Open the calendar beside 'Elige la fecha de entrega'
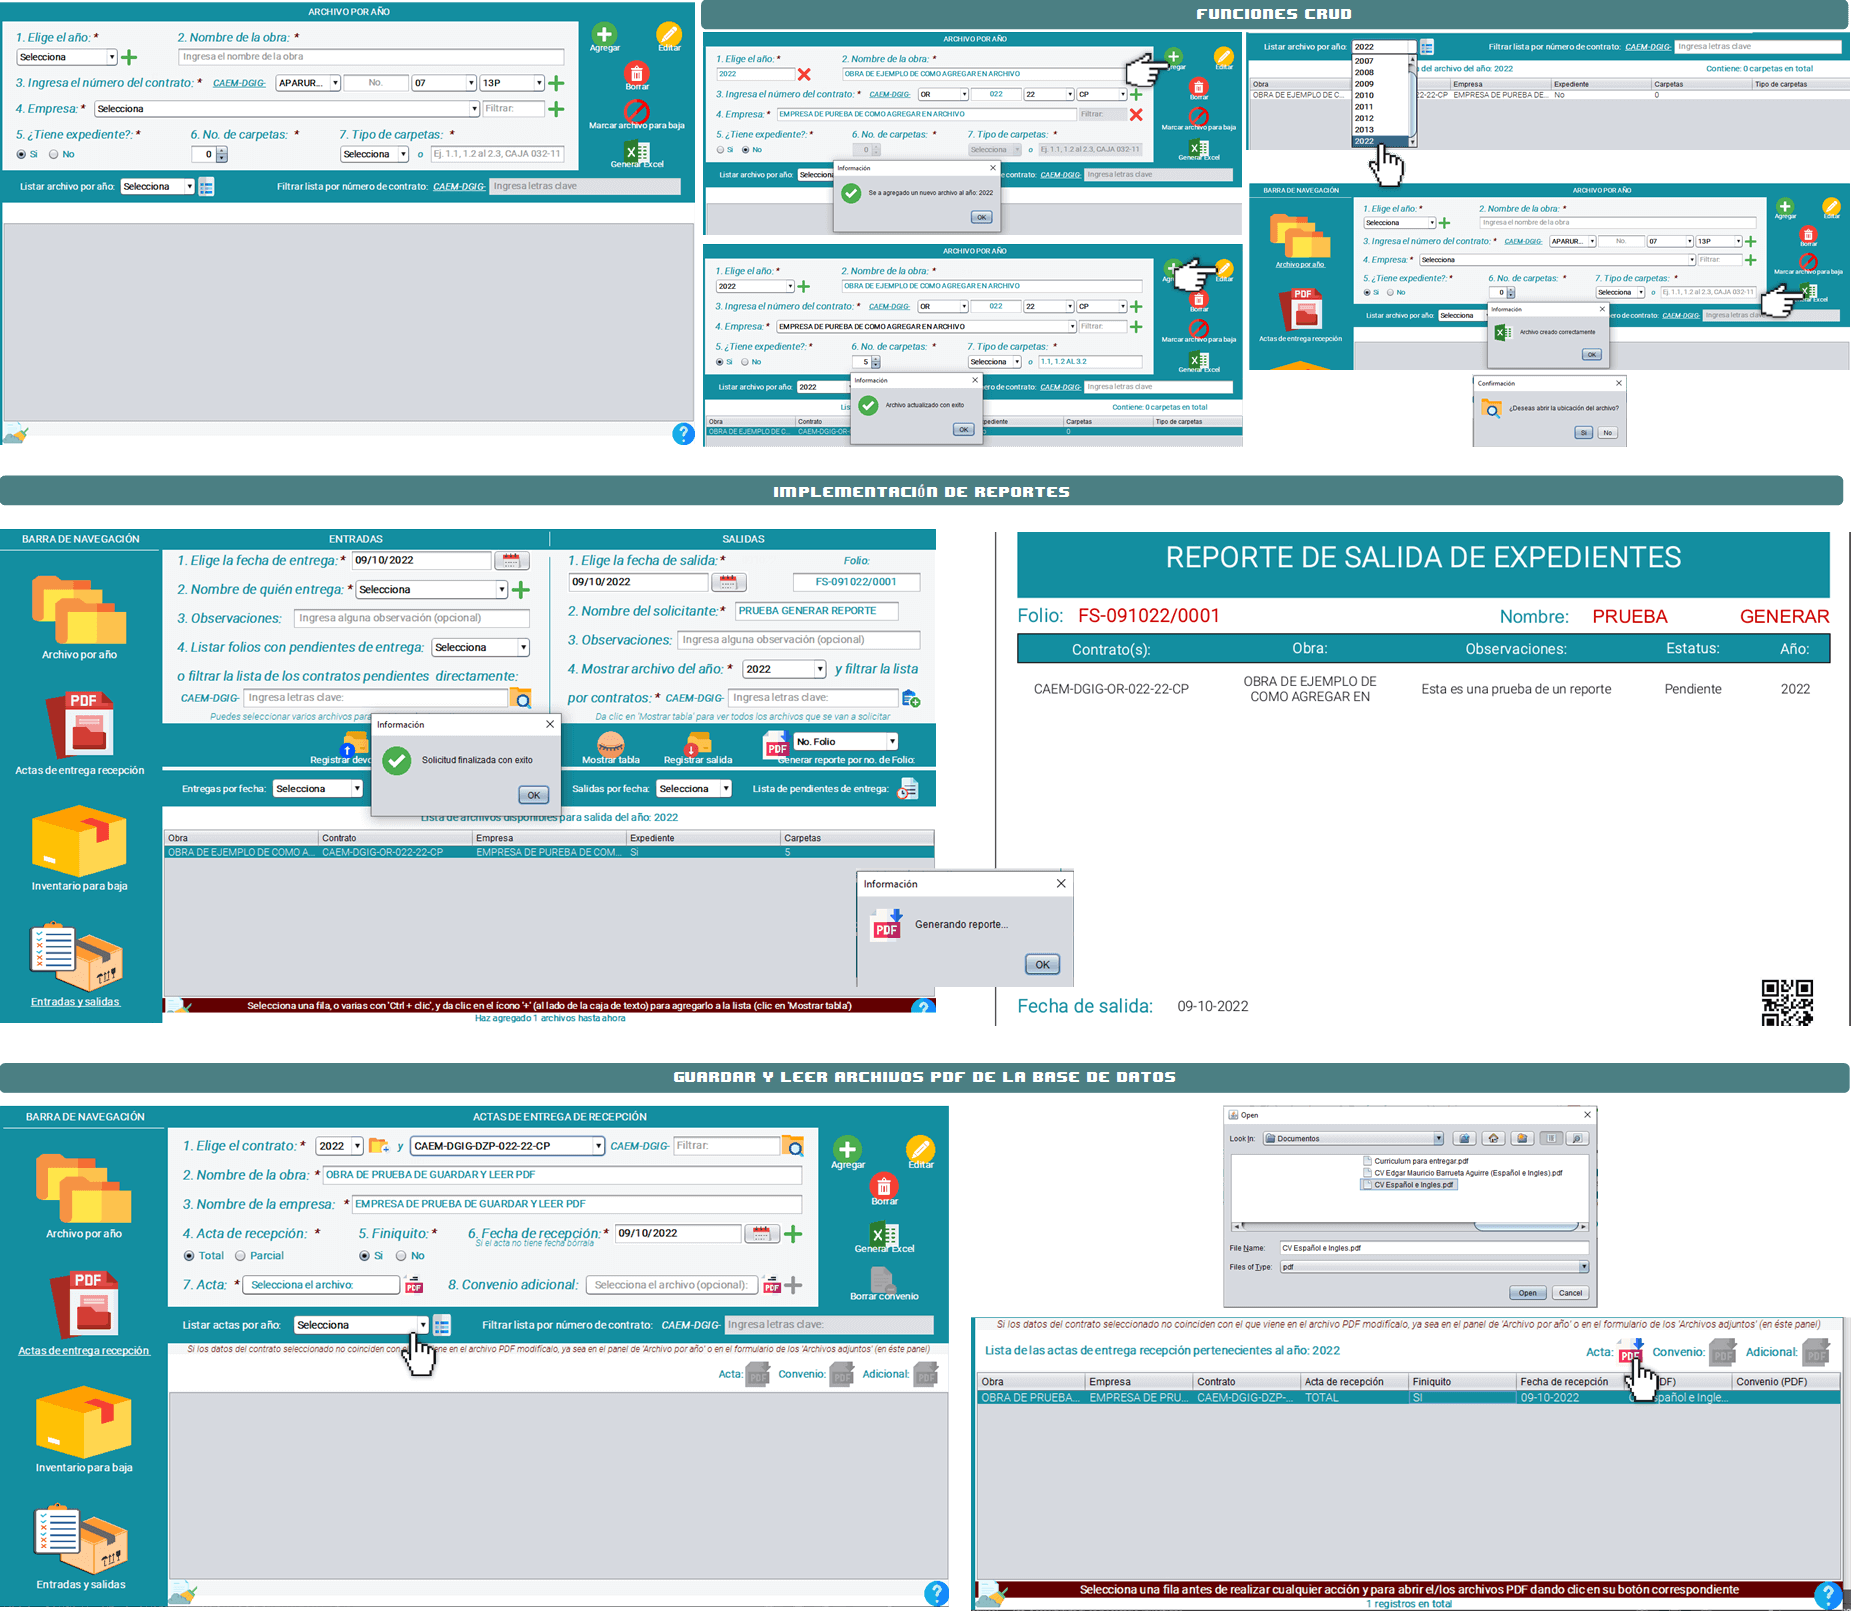 (511, 561)
